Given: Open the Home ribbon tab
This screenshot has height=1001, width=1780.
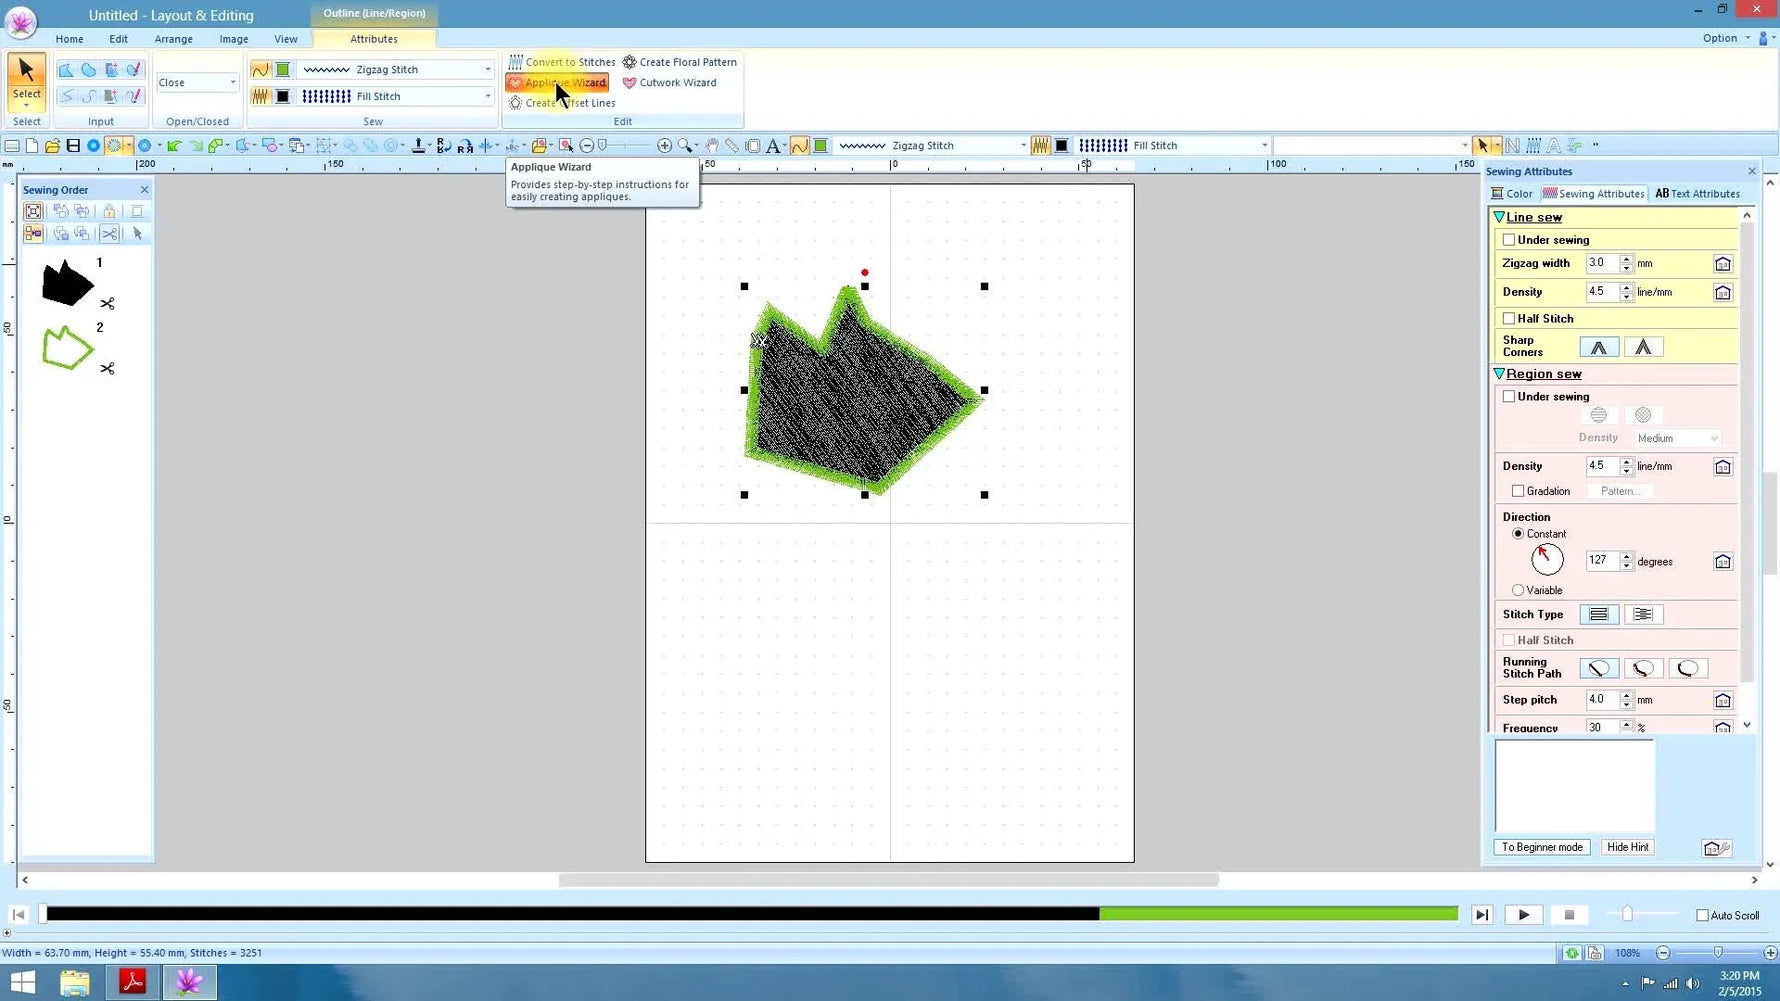Looking at the screenshot, I should tap(69, 39).
